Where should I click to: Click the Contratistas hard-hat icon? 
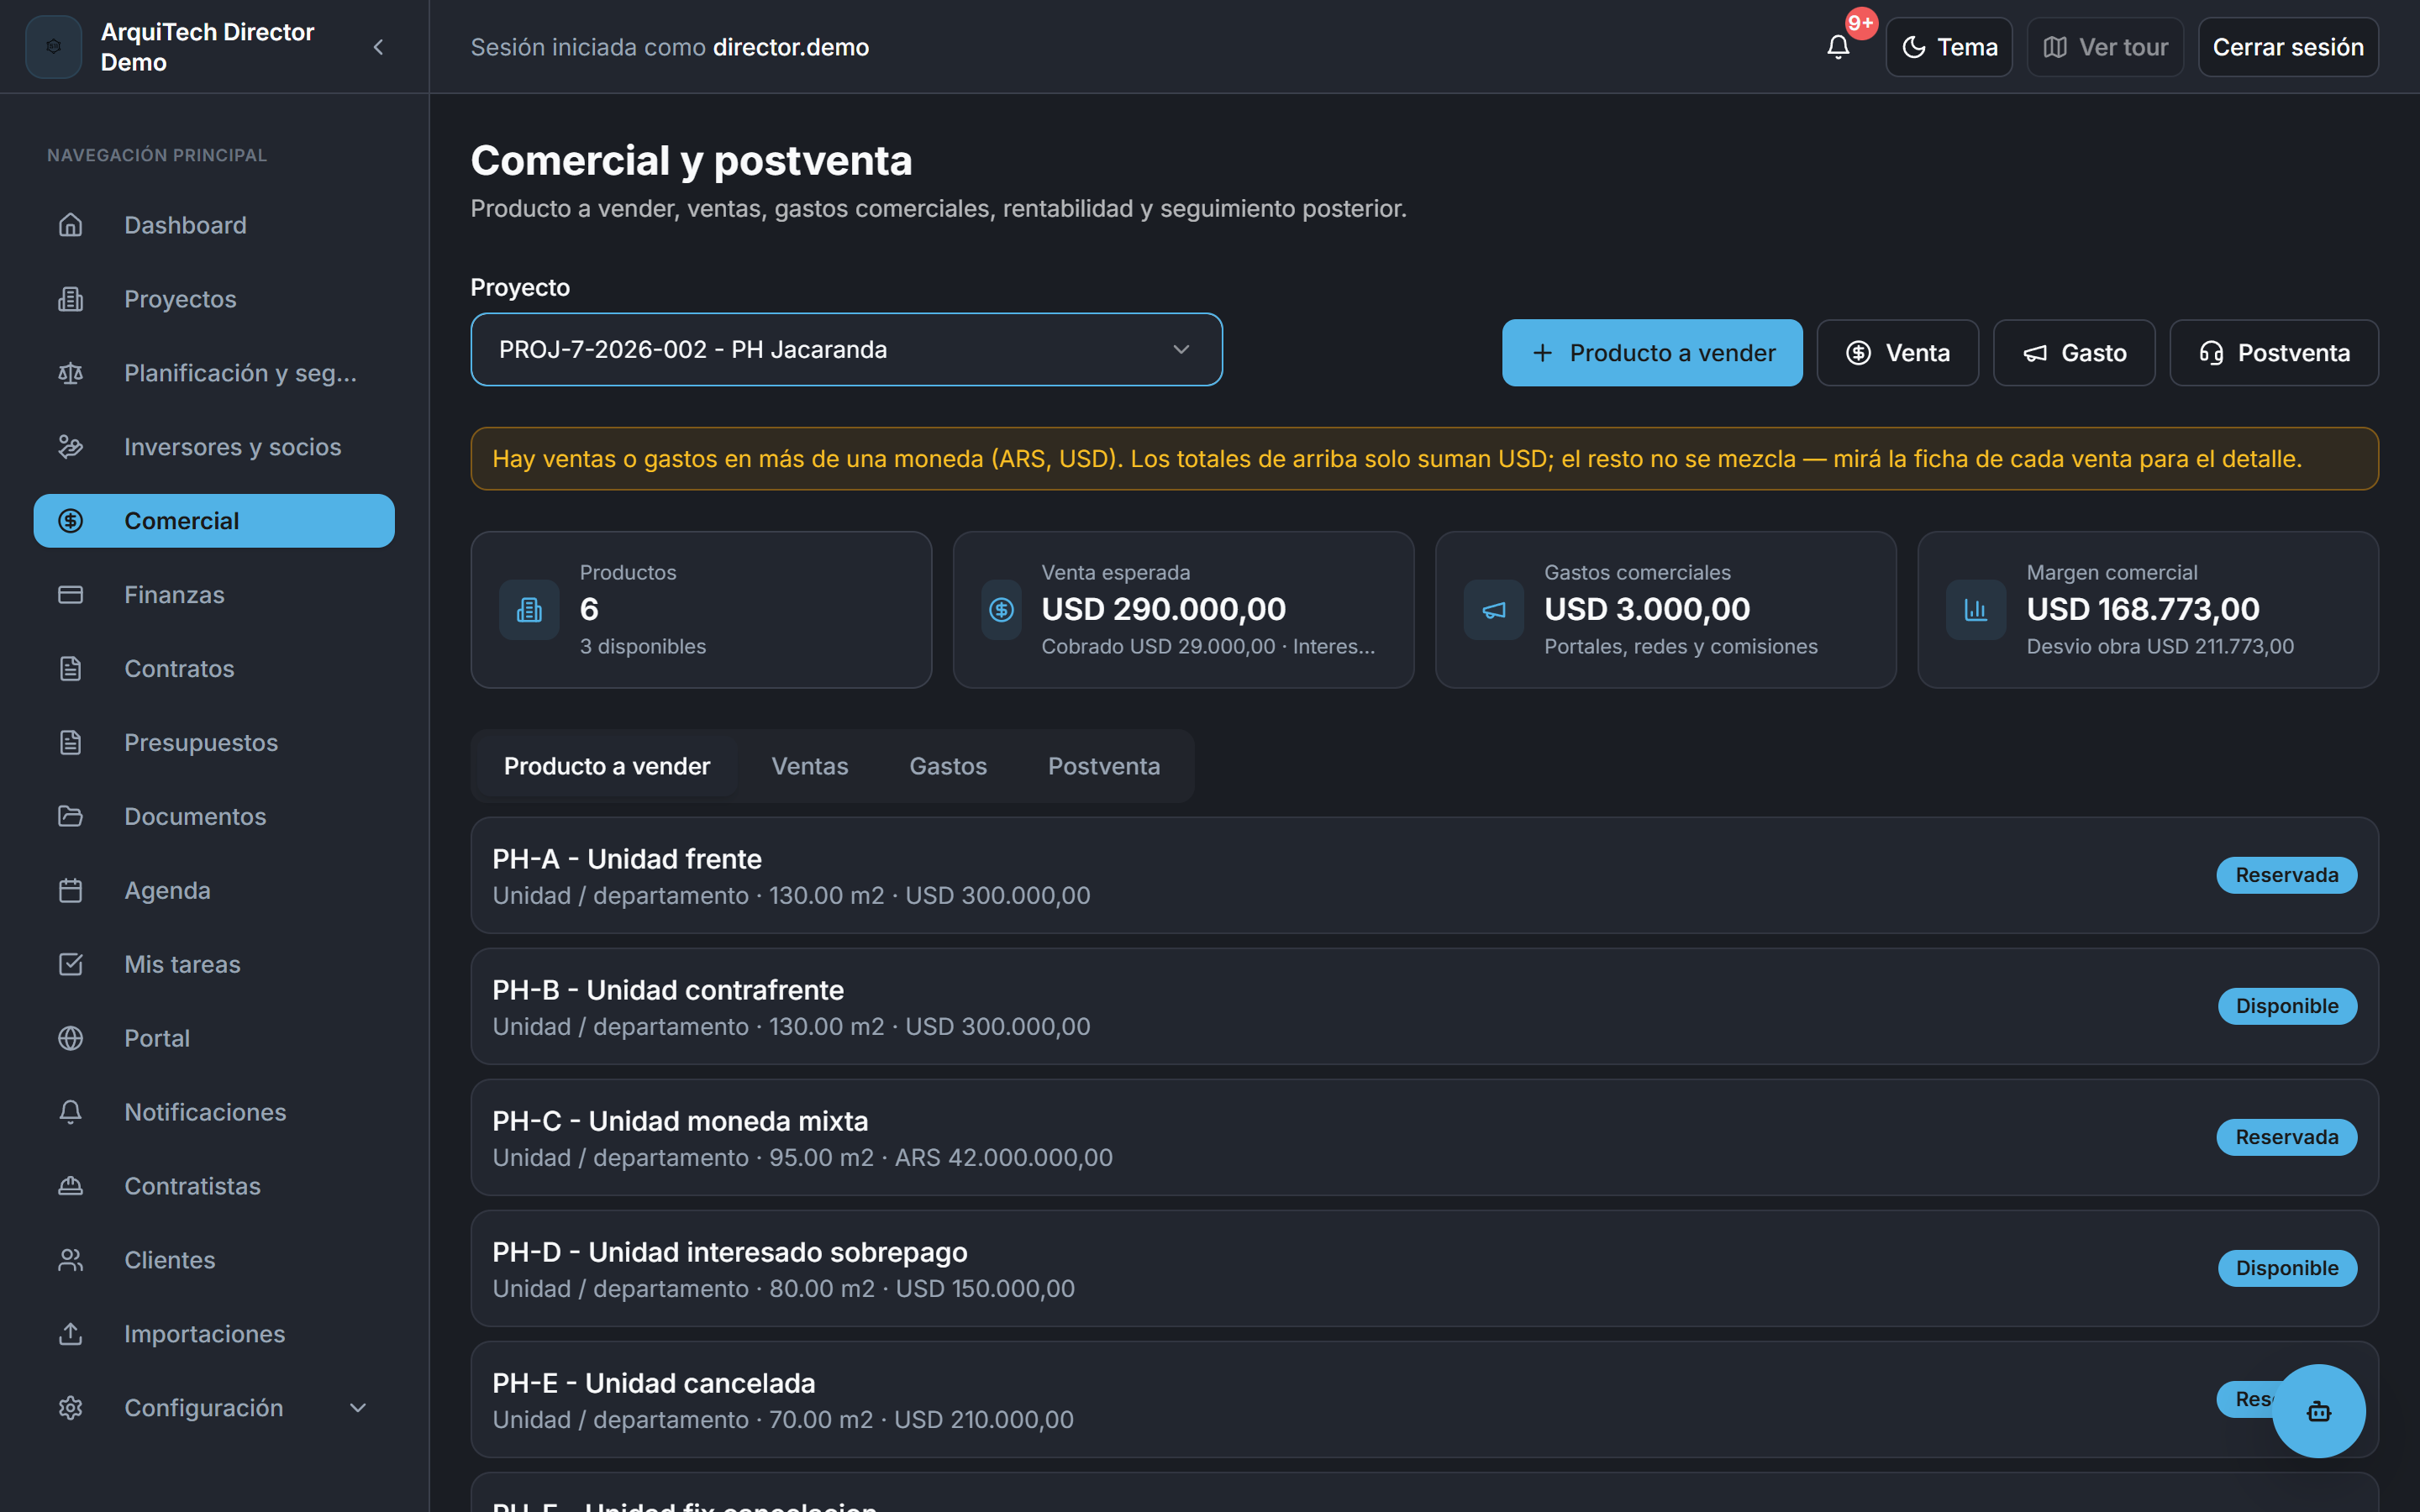[x=70, y=1187]
